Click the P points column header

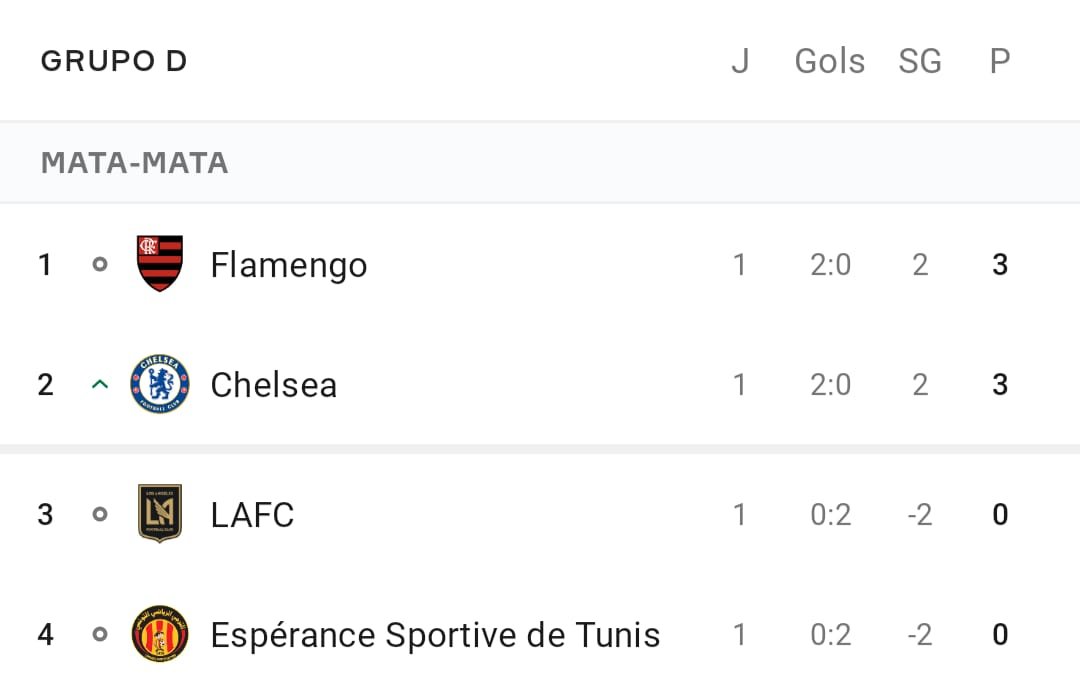1000,61
